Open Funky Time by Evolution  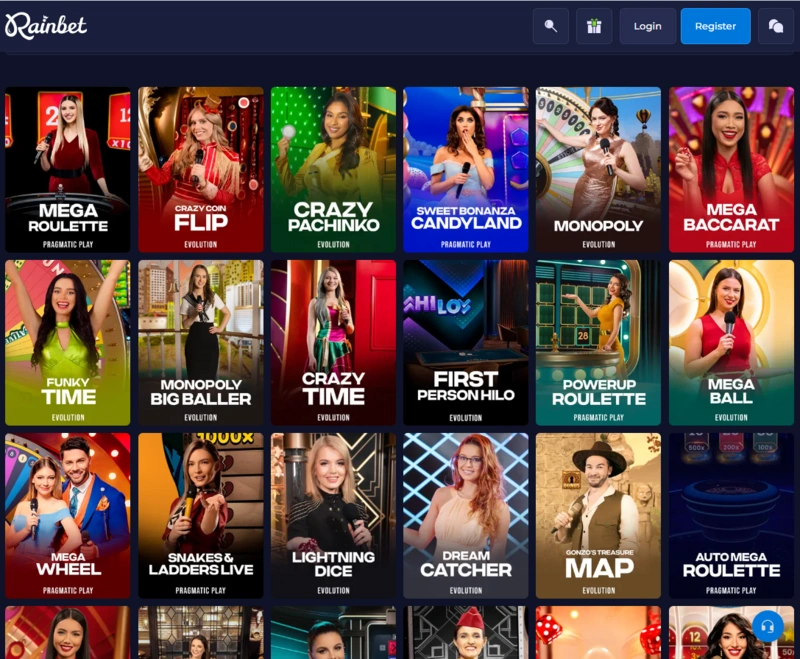click(x=68, y=341)
